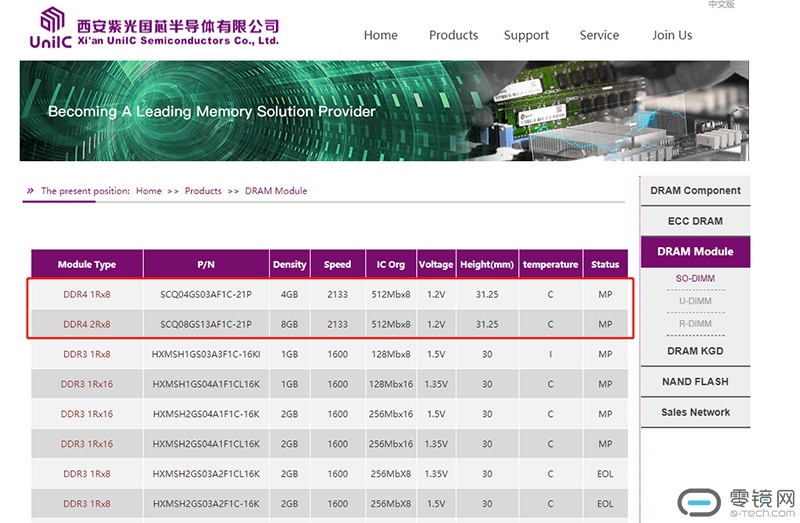
Task: Open NAND FLASH sidebar category
Action: coord(695,382)
